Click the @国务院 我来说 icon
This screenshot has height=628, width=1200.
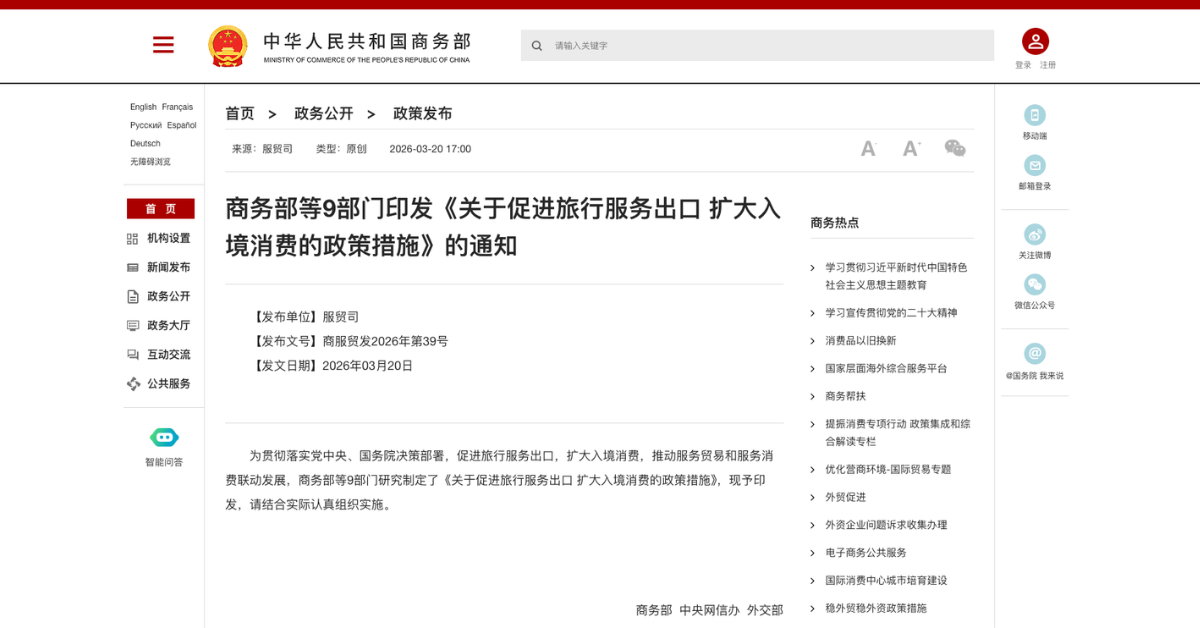click(x=1035, y=354)
